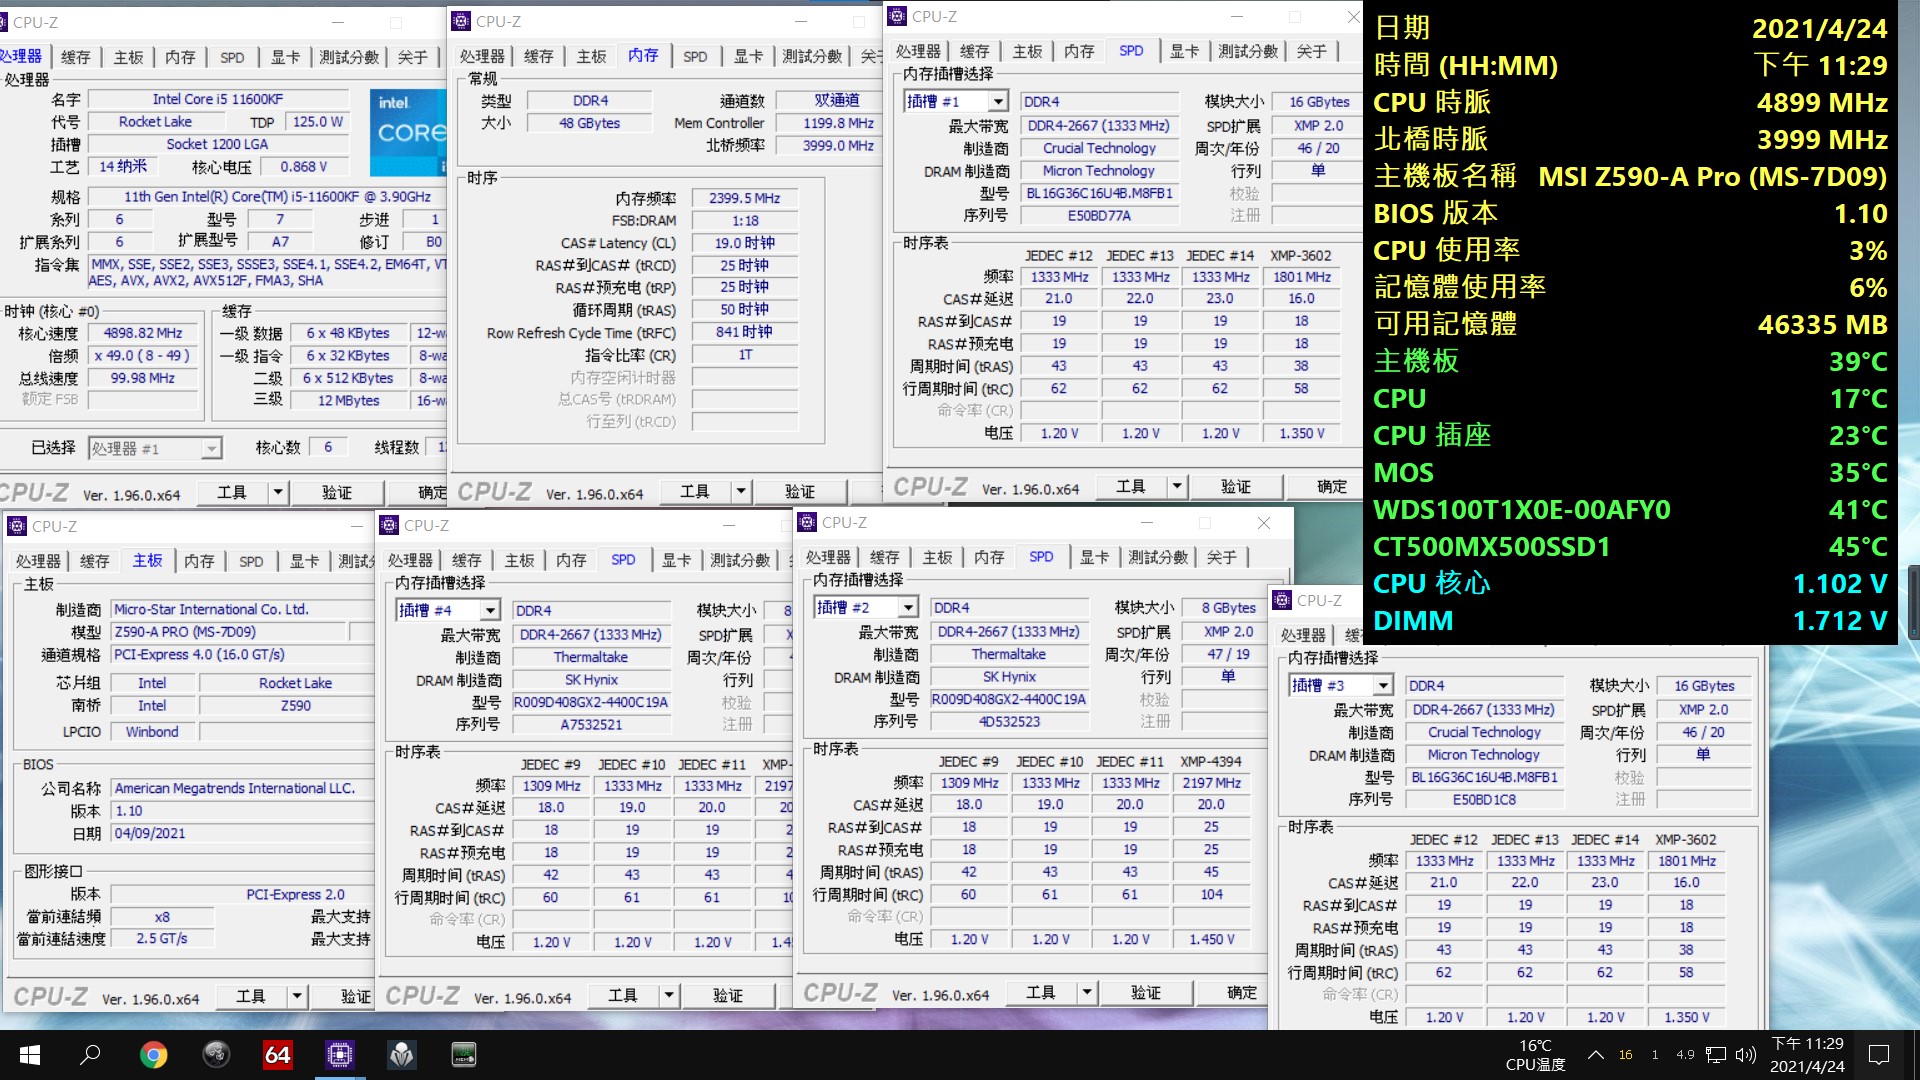The width and height of the screenshot is (1920, 1080).
Task: Open 关于 tab in slot #1 window
Action: [1312, 51]
